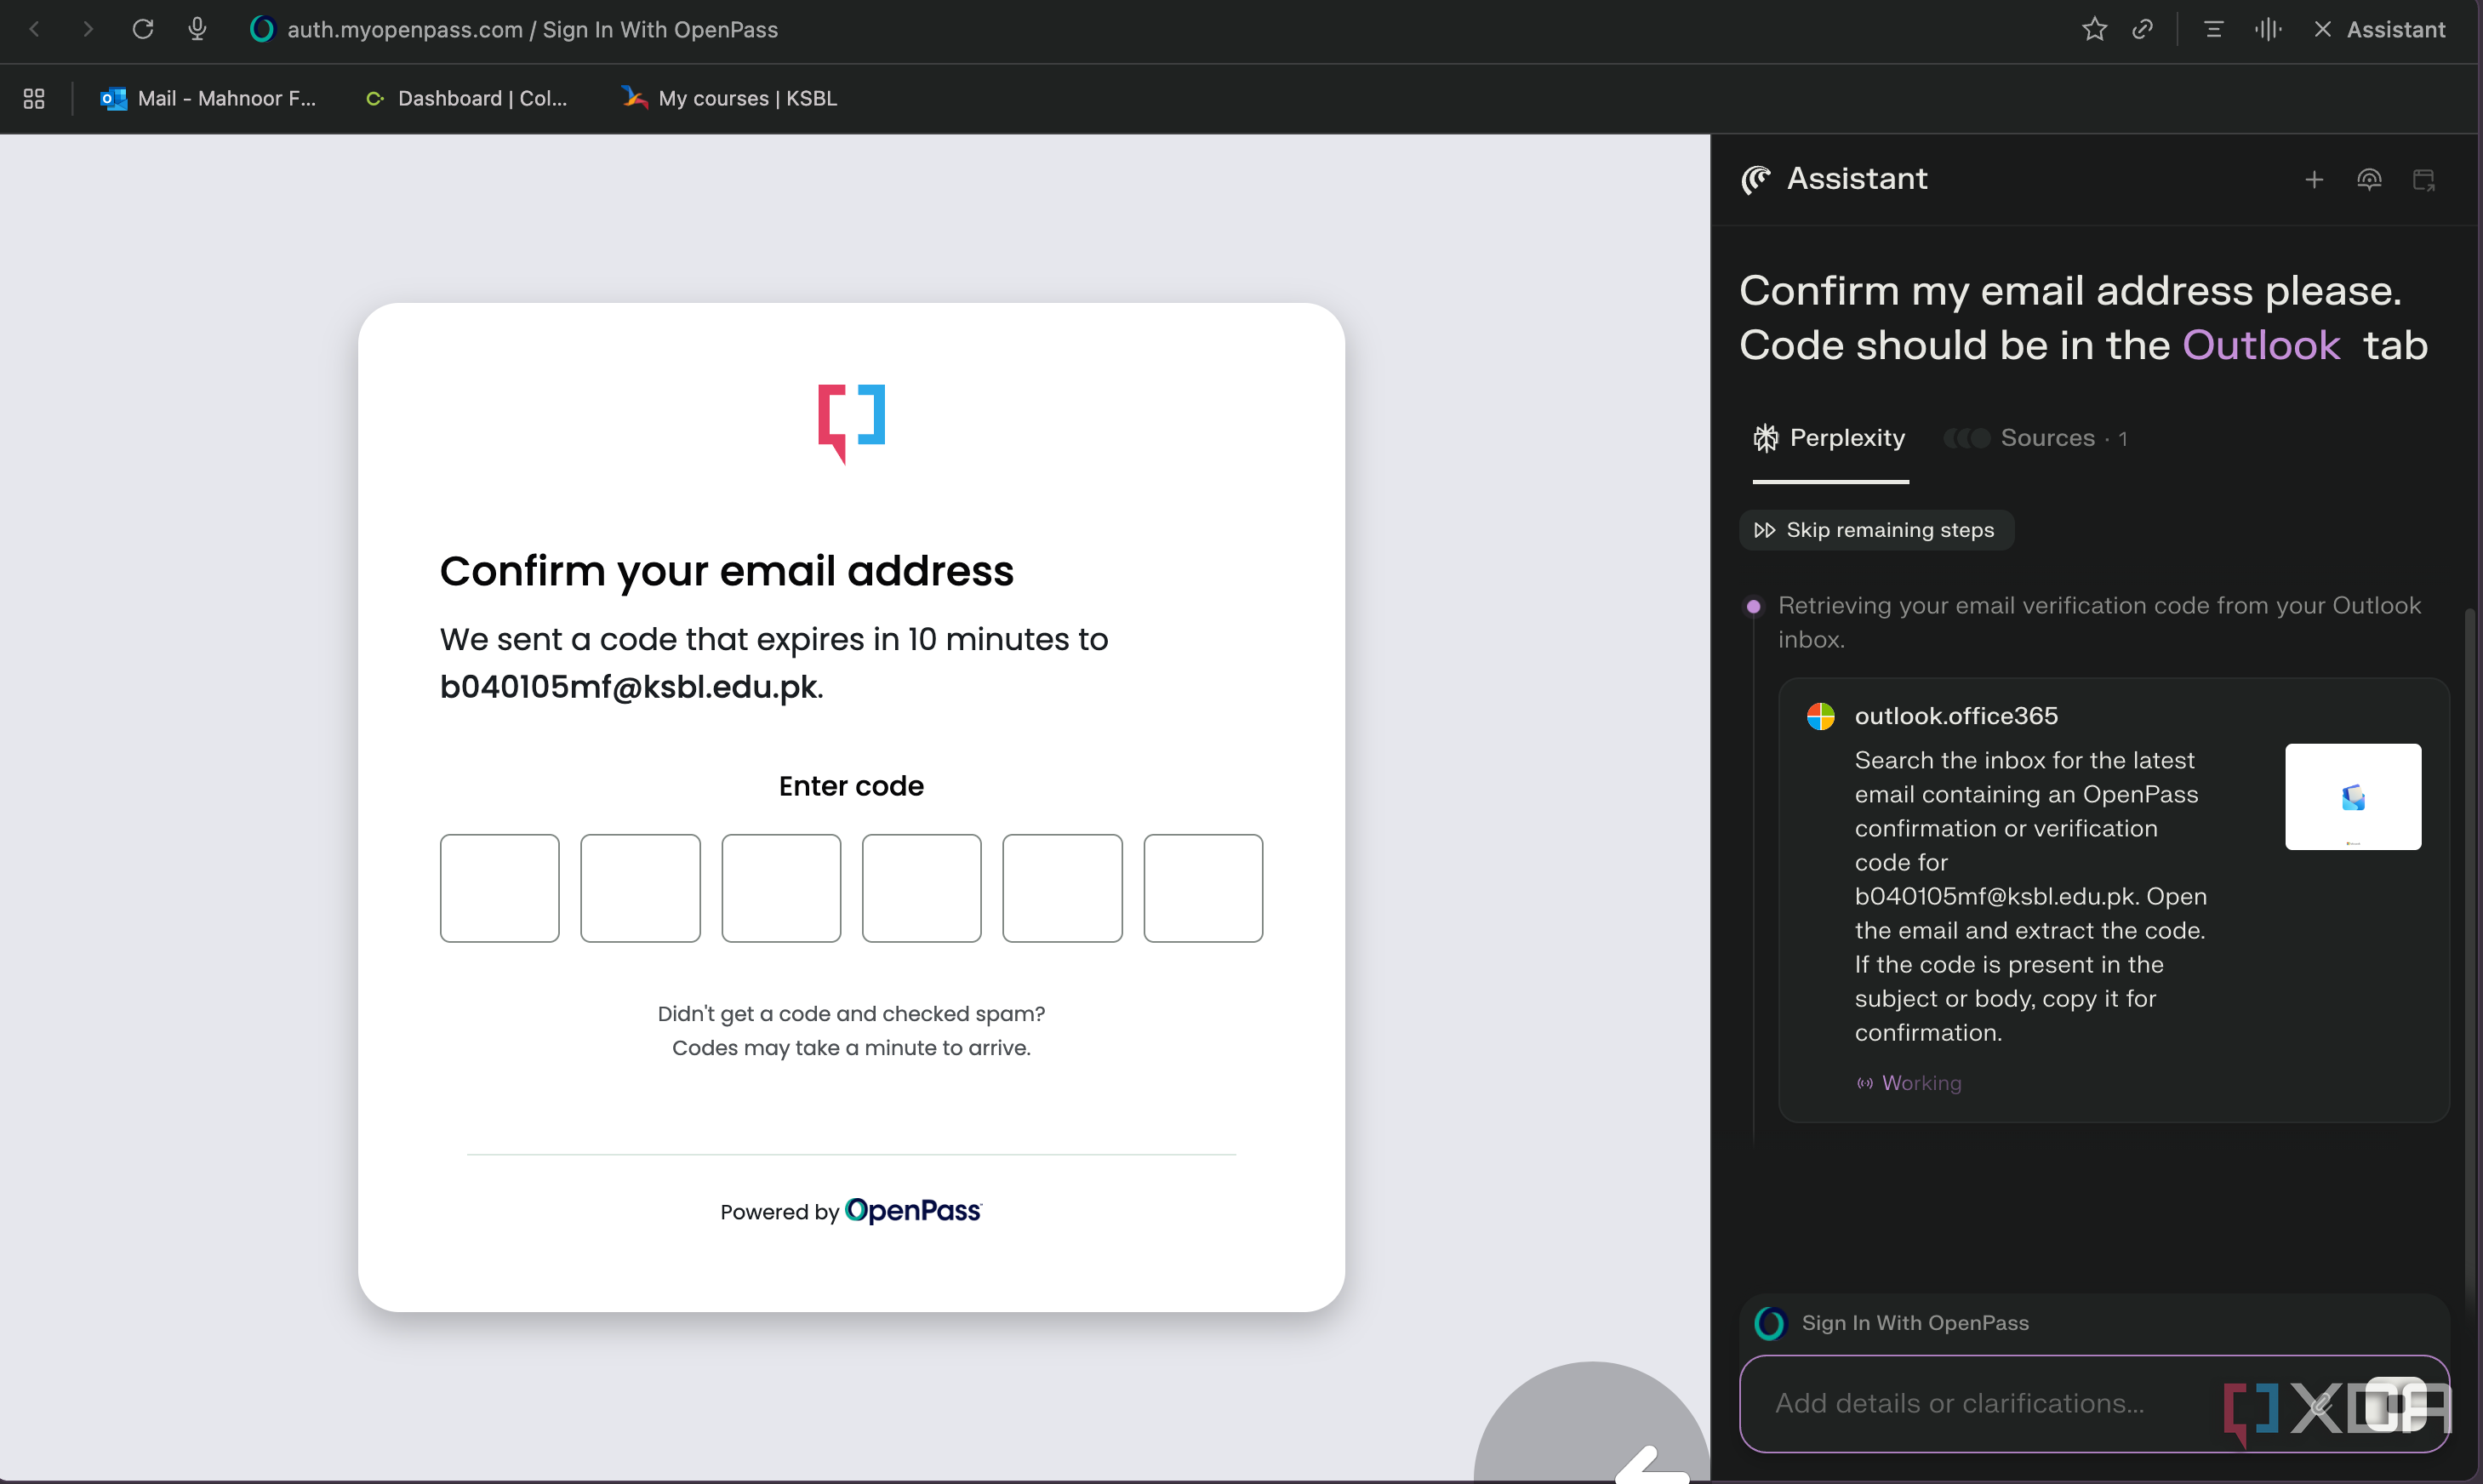
Task: Toggle the incognito icon in Assistant header
Action: point(2369,179)
